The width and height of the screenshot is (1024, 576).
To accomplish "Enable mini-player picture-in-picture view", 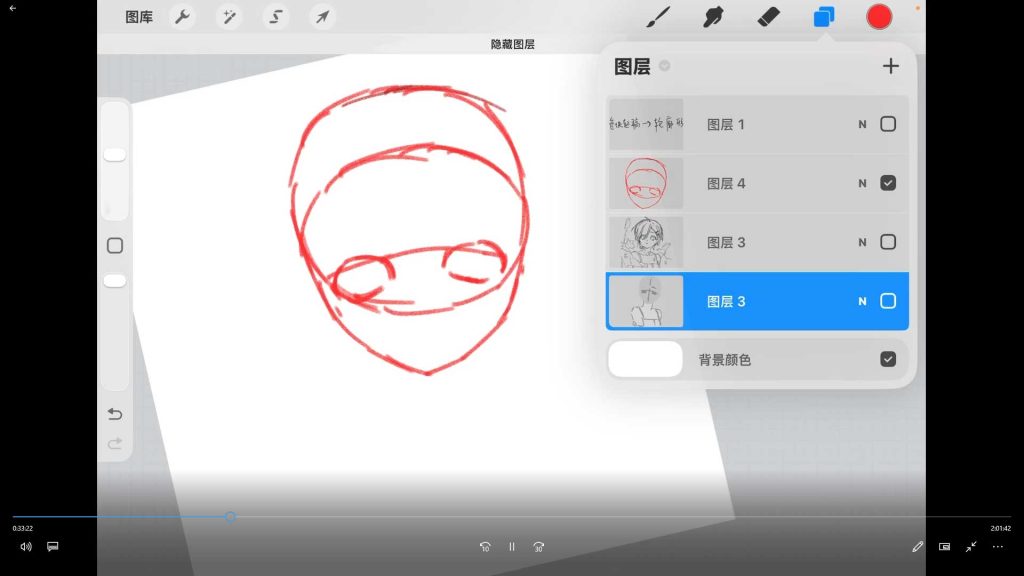I will pyautogui.click(x=944, y=547).
